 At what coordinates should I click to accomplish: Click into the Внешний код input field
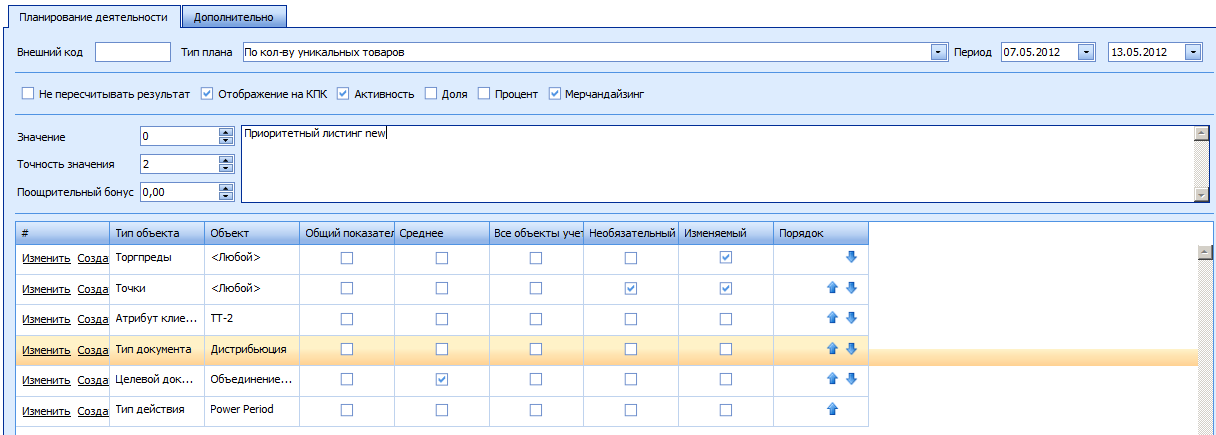(133, 52)
